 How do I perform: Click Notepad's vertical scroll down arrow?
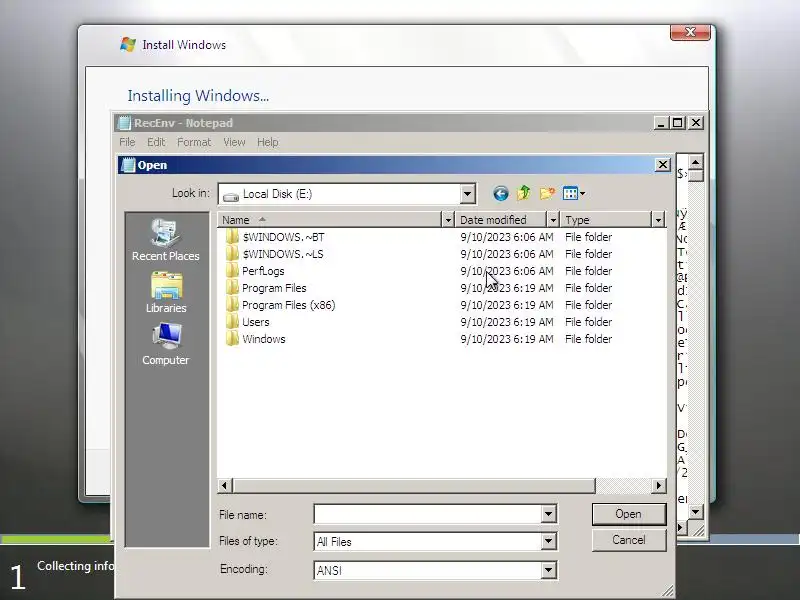pos(695,512)
